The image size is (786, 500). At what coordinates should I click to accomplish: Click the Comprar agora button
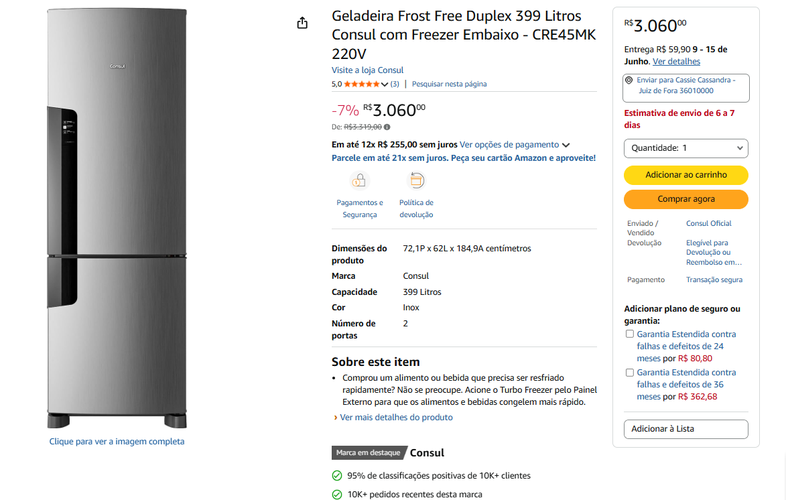(686, 199)
